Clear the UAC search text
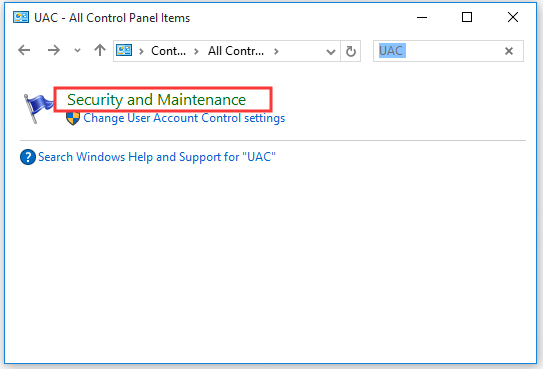Screen dimensions: 543x369 [x=509, y=51]
